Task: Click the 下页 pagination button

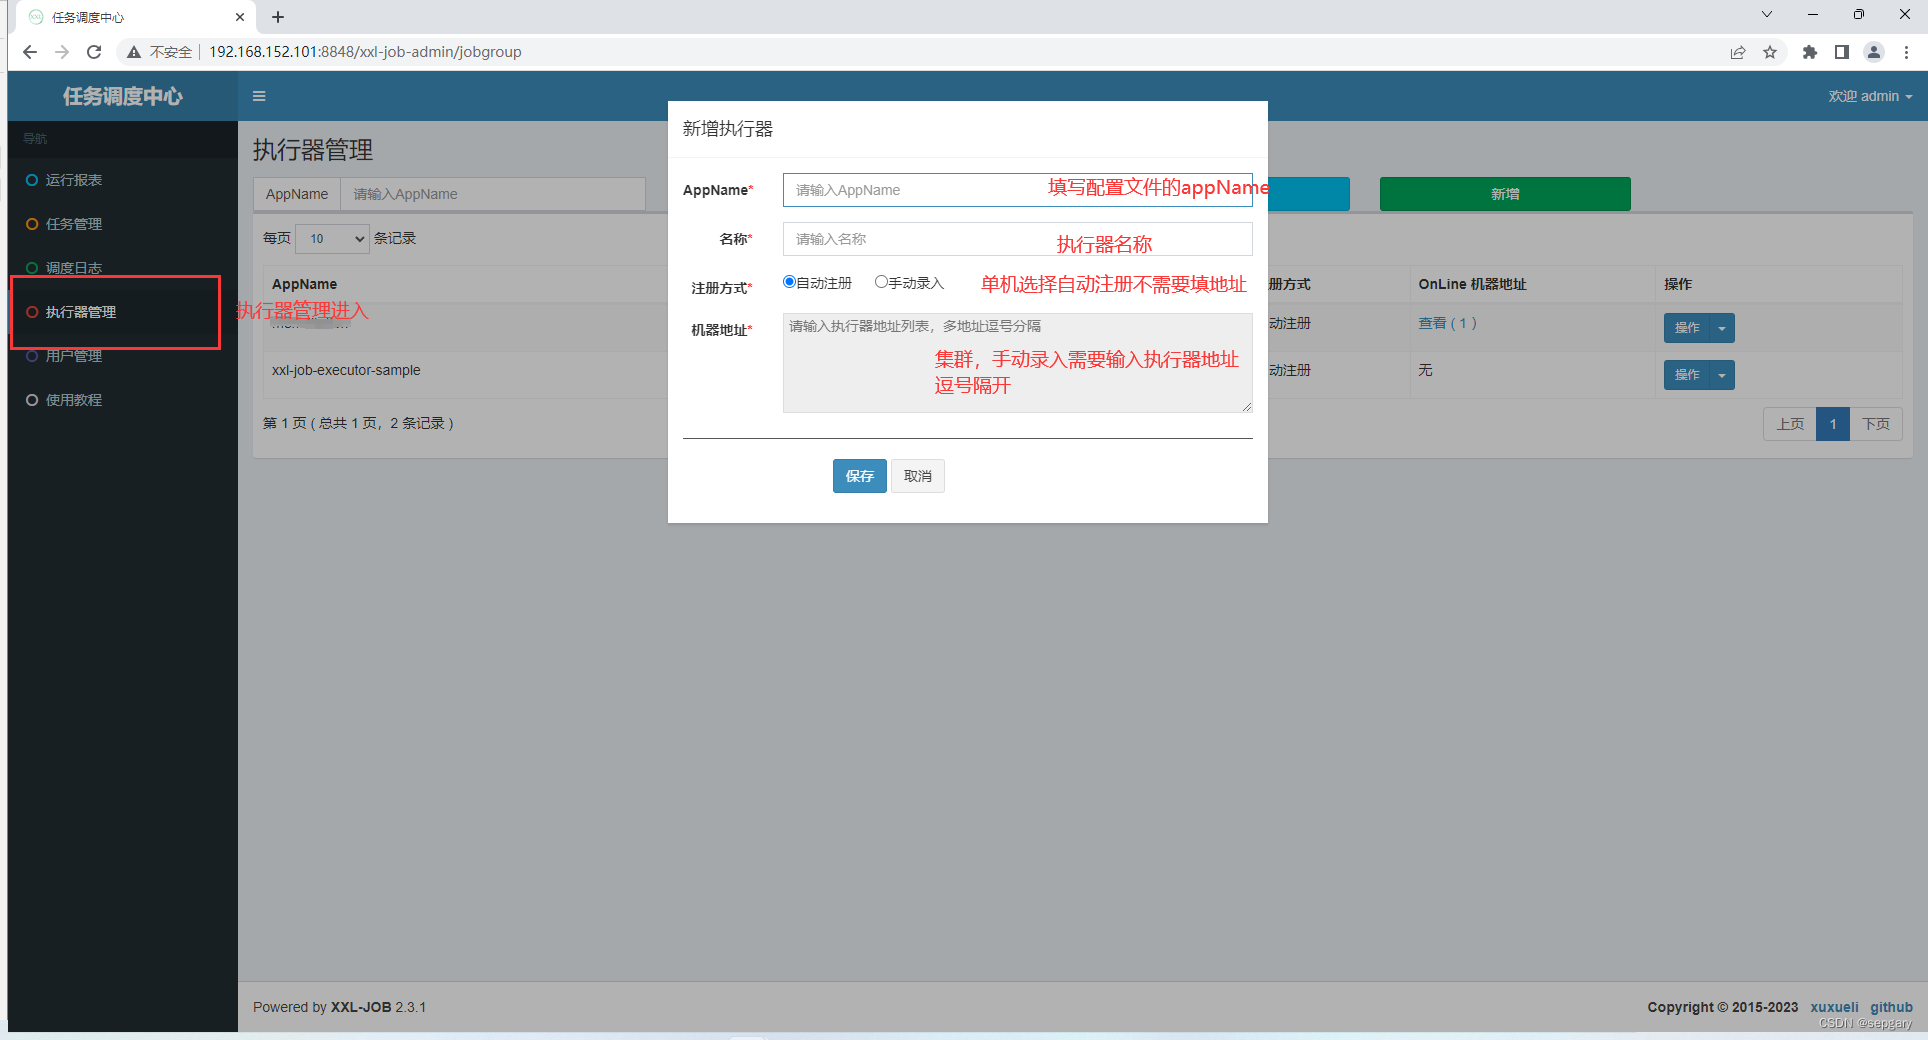Action: [1876, 424]
